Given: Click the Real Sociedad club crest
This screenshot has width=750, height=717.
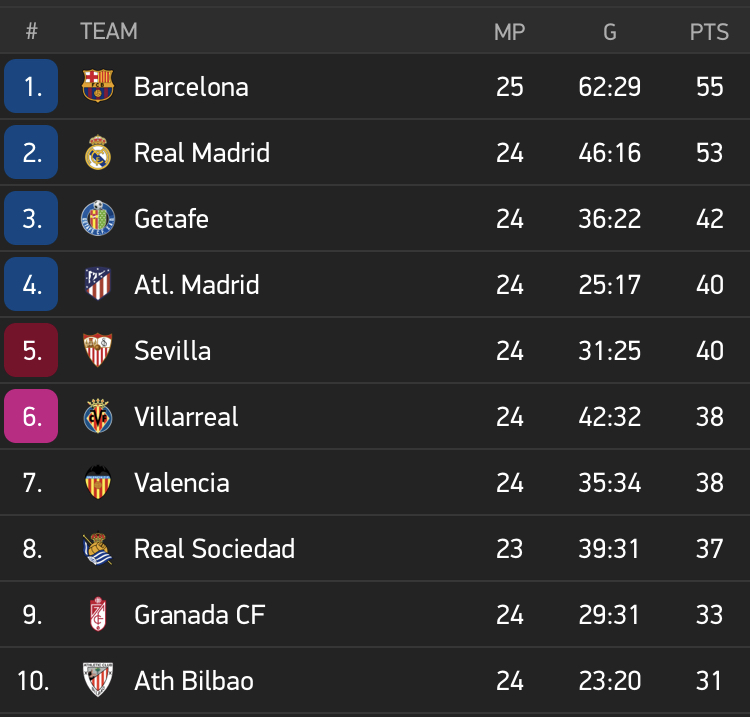Looking at the screenshot, I should pyautogui.click(x=98, y=548).
